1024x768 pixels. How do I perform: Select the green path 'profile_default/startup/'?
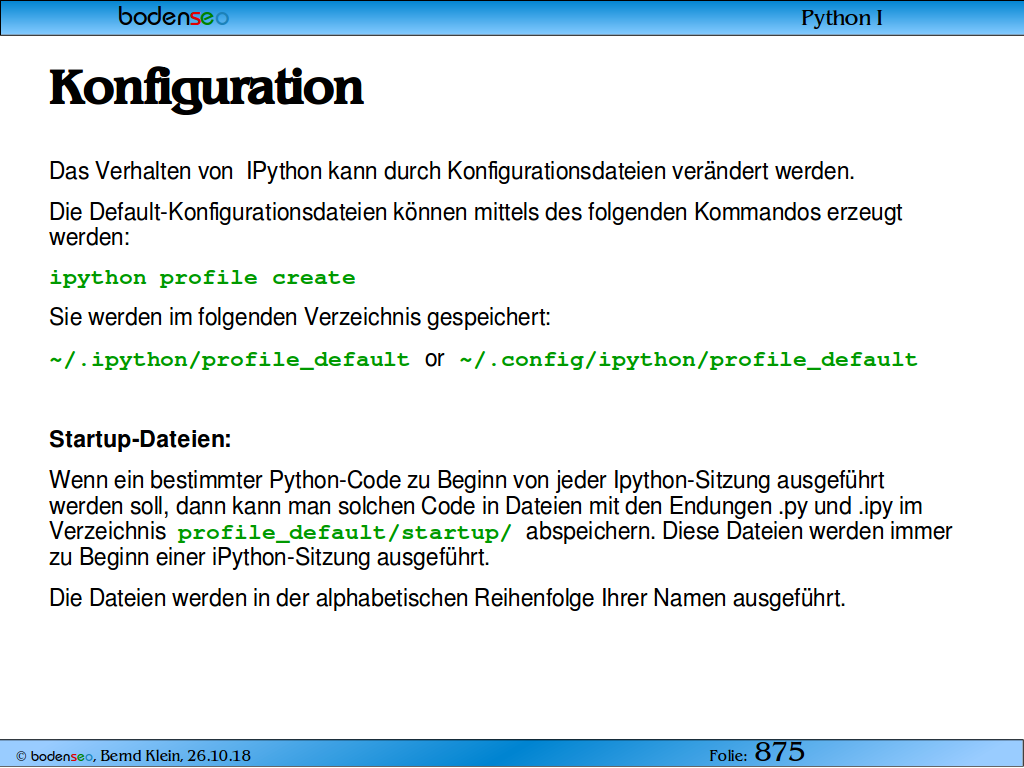pos(344,532)
